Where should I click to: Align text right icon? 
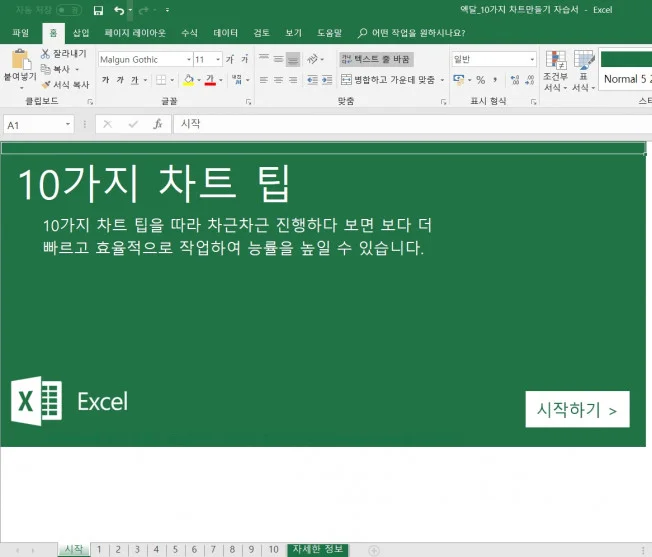[293, 80]
